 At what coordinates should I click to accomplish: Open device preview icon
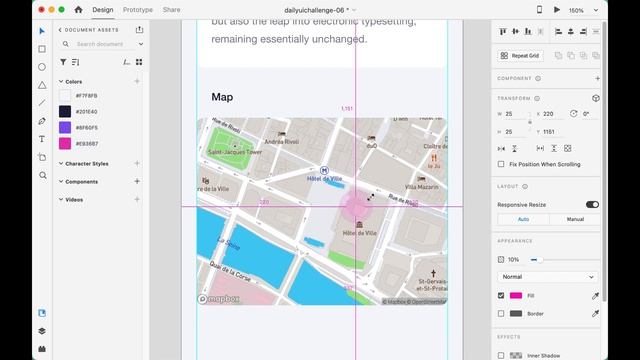coord(539,9)
